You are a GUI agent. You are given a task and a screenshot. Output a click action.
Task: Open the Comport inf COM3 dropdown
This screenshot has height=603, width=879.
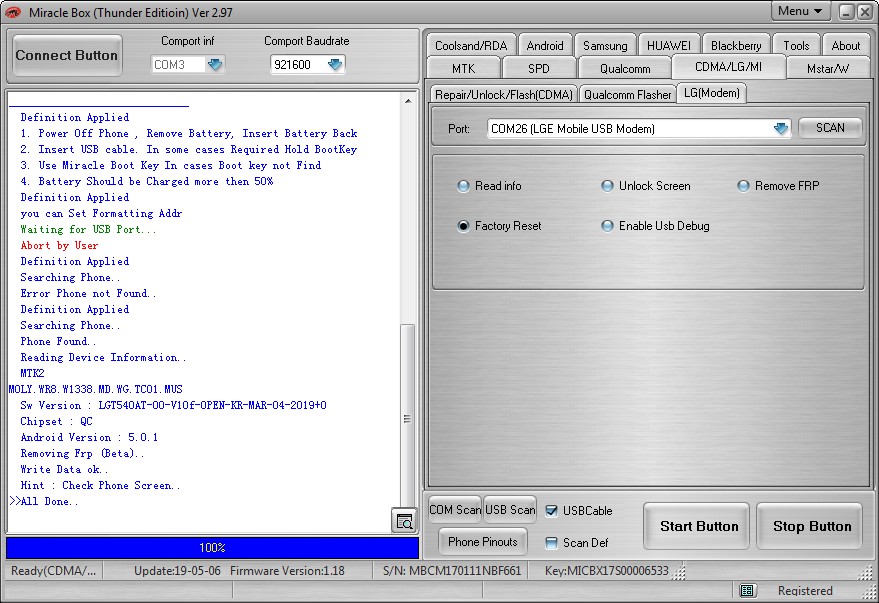pos(215,64)
